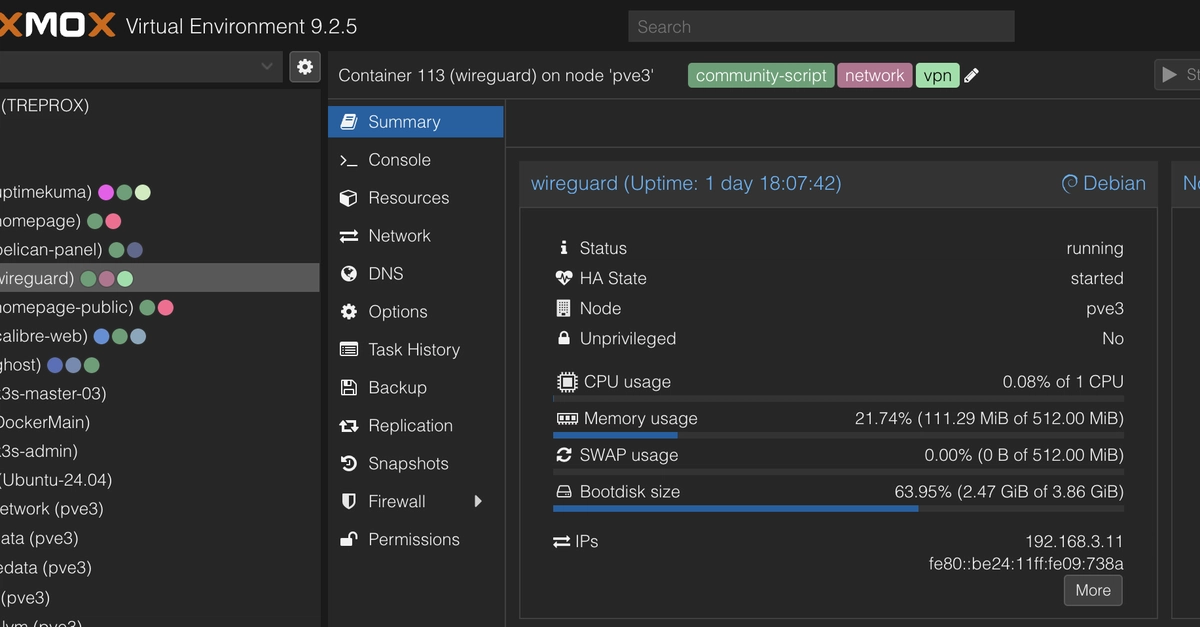Image resolution: width=1200 pixels, height=627 pixels.
Task: Click the Node building icon
Action: 564,308
